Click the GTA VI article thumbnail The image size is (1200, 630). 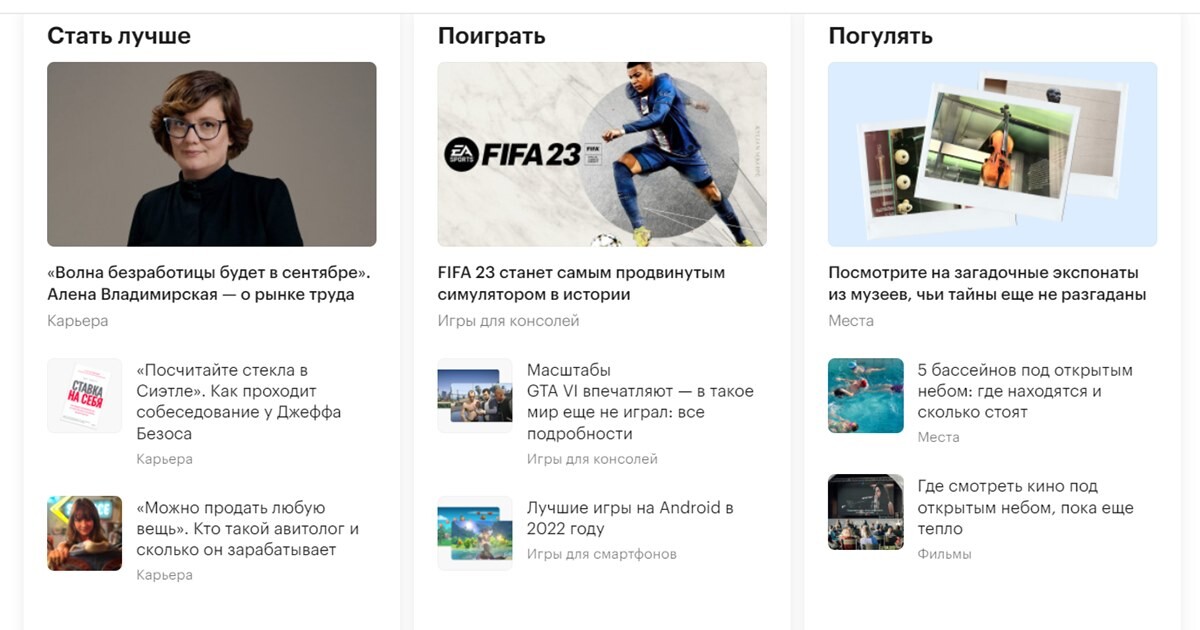click(x=475, y=396)
